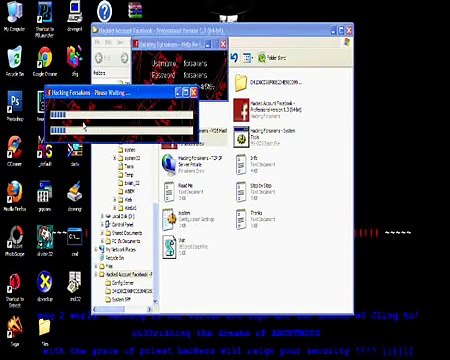Image resolution: width=450 pixels, height=360 pixels.
Task: Select the Read Me text document
Action: click(183, 192)
